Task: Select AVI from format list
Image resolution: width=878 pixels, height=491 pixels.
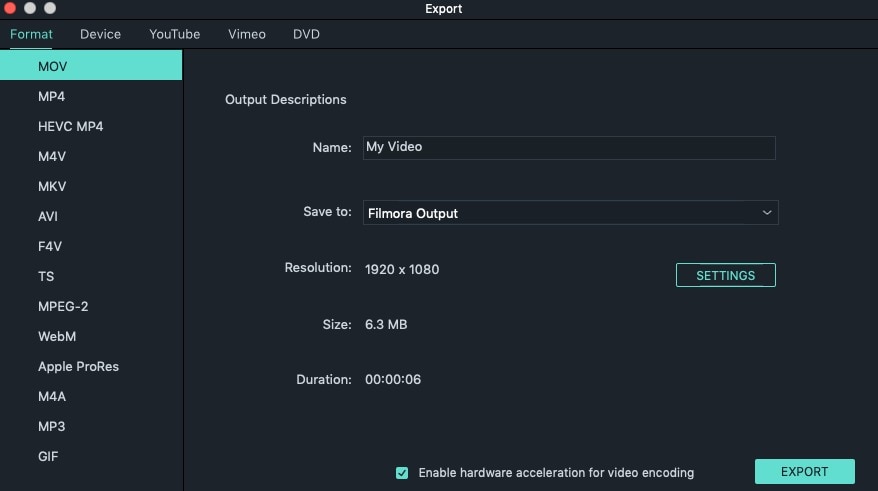Action: pos(50,217)
